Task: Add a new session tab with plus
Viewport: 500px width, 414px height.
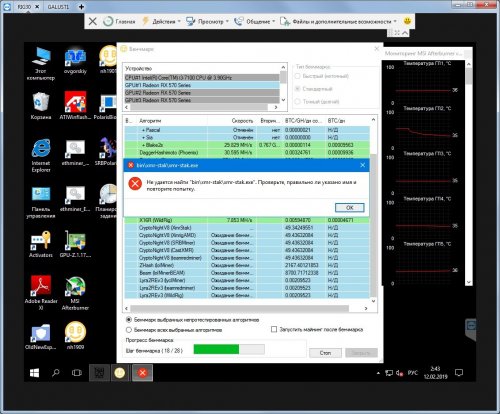Action: (x=81, y=6)
